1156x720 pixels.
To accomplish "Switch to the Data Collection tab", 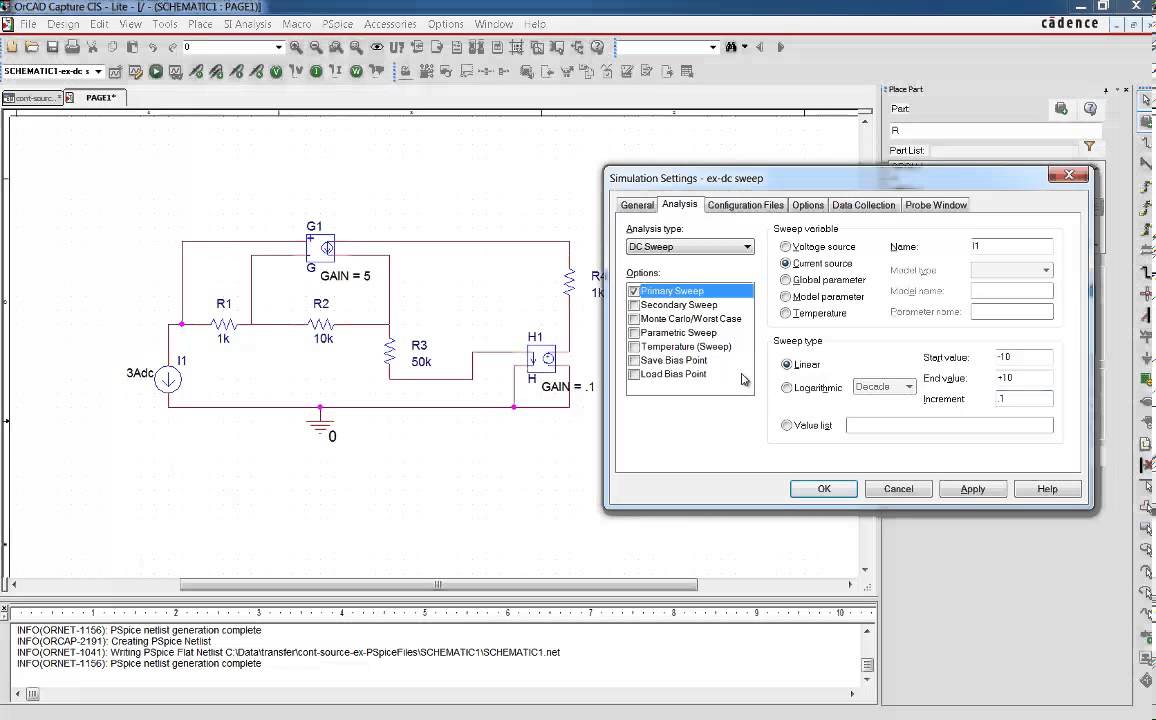I will tap(863, 206).
